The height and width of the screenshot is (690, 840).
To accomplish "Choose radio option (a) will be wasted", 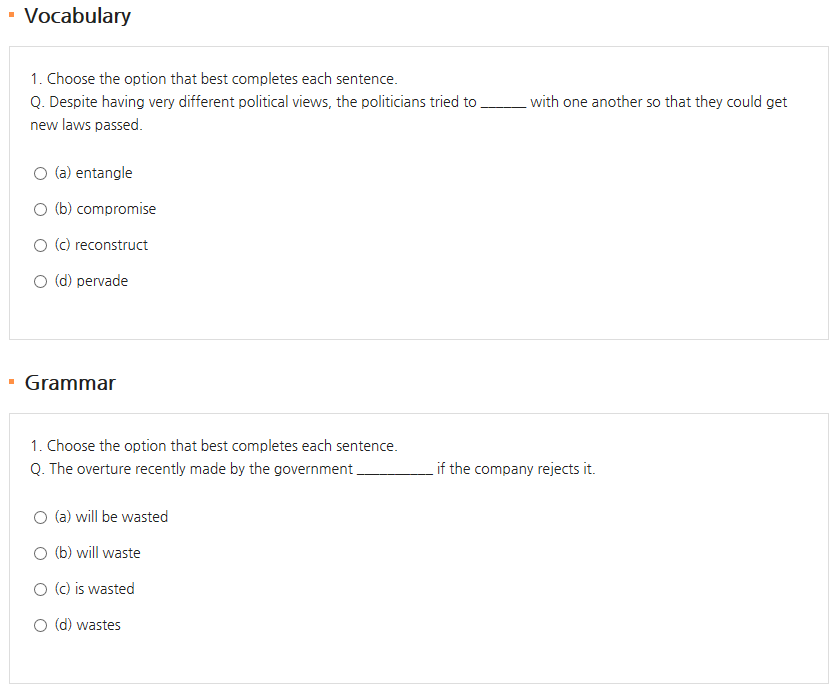I will [x=40, y=518].
